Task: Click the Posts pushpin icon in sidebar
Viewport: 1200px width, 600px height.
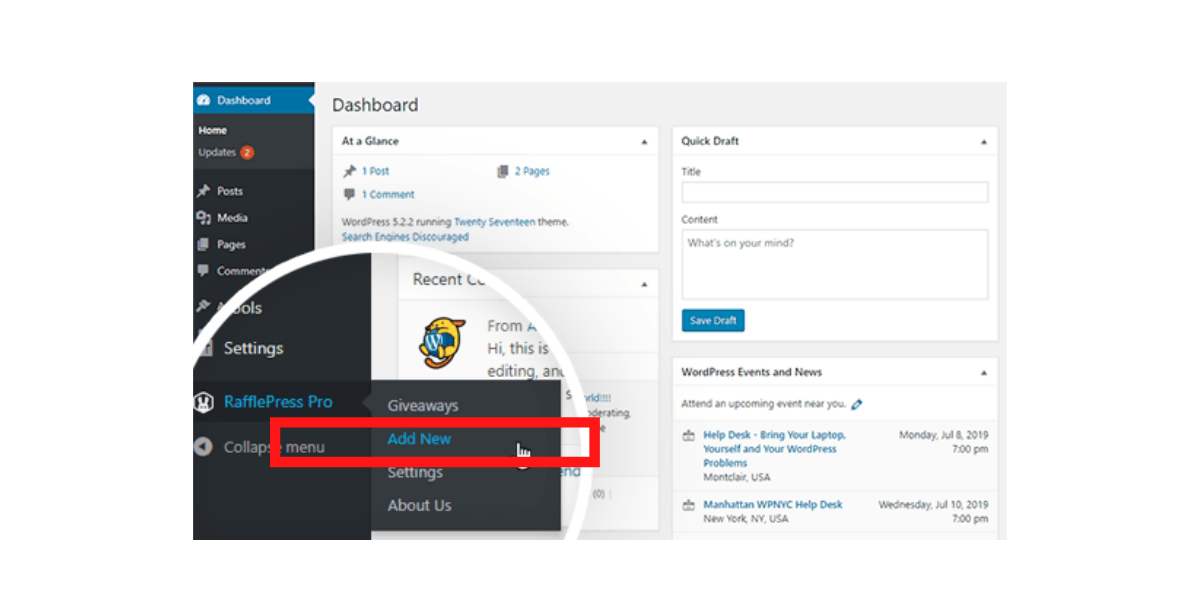Action: point(204,191)
